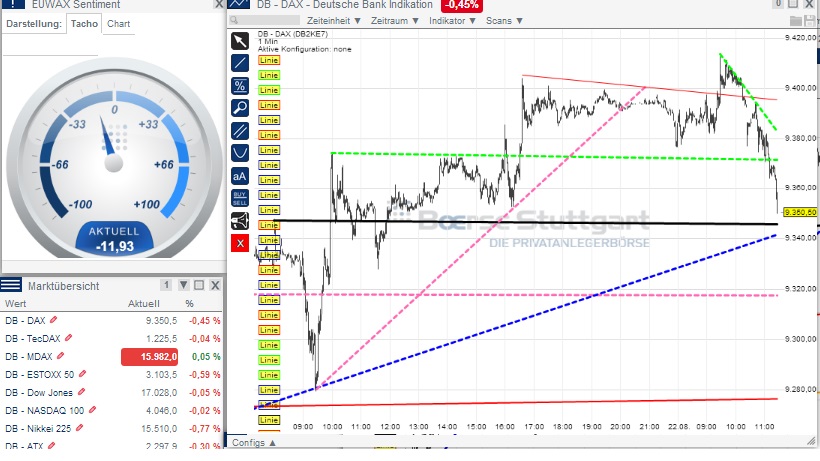Image resolution: width=820 pixels, height=461 pixels.
Task: Open the DB - TecDAX instrument
Action: click(x=33, y=338)
